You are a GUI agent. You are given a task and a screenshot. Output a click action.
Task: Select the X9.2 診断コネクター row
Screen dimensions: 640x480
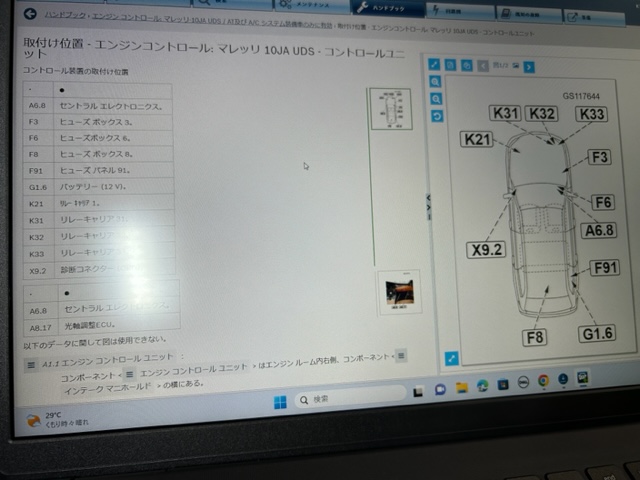coord(100,270)
